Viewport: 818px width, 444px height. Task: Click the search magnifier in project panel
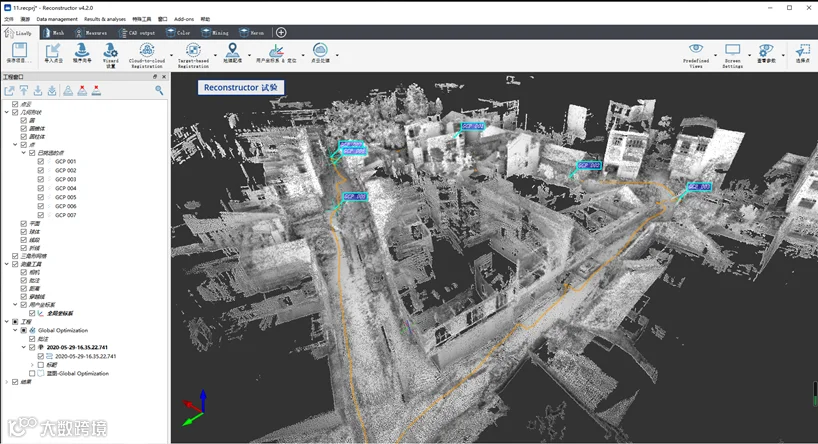159,90
